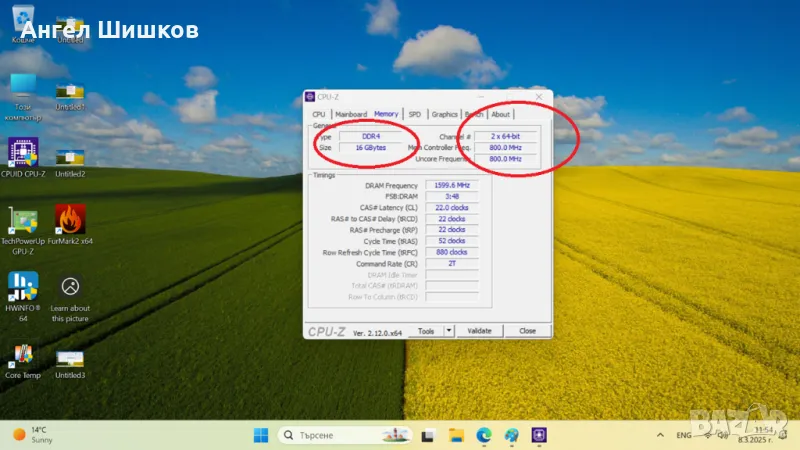Open the HWiNFO 64 desktop shortcut
Screen dimensions: 800x450
tap(23, 286)
